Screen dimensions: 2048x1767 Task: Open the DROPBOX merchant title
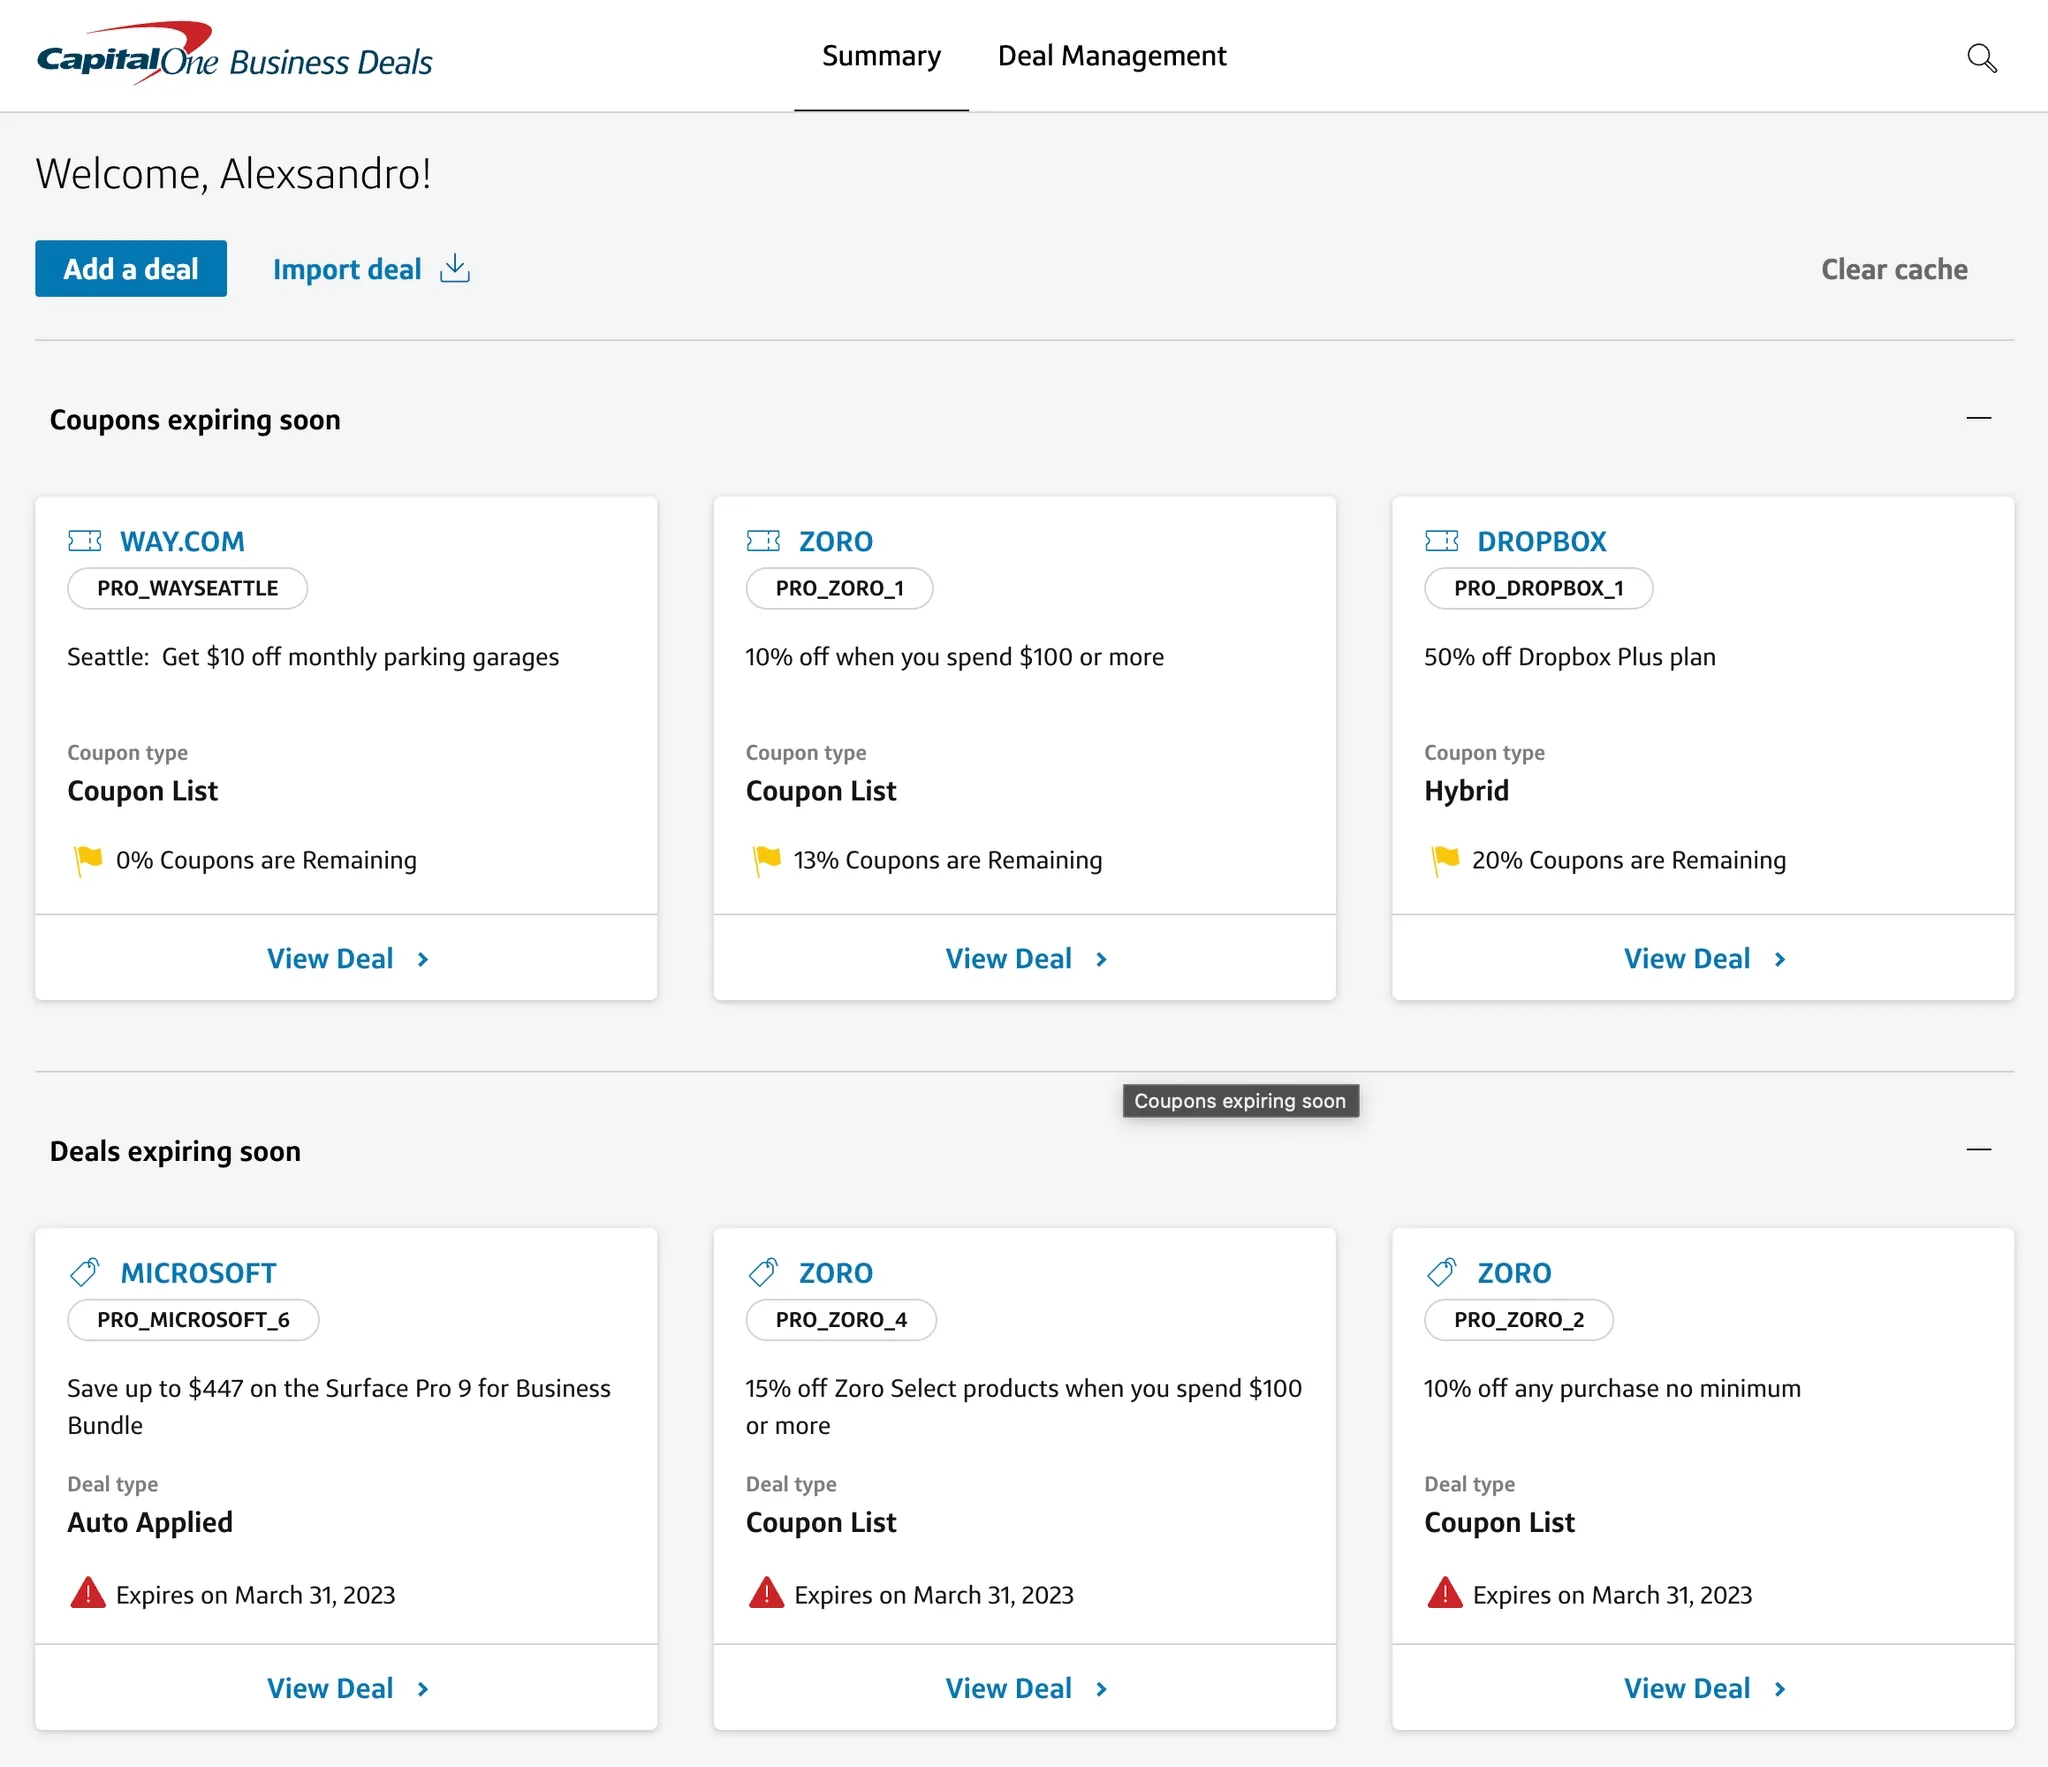pos(1542,541)
